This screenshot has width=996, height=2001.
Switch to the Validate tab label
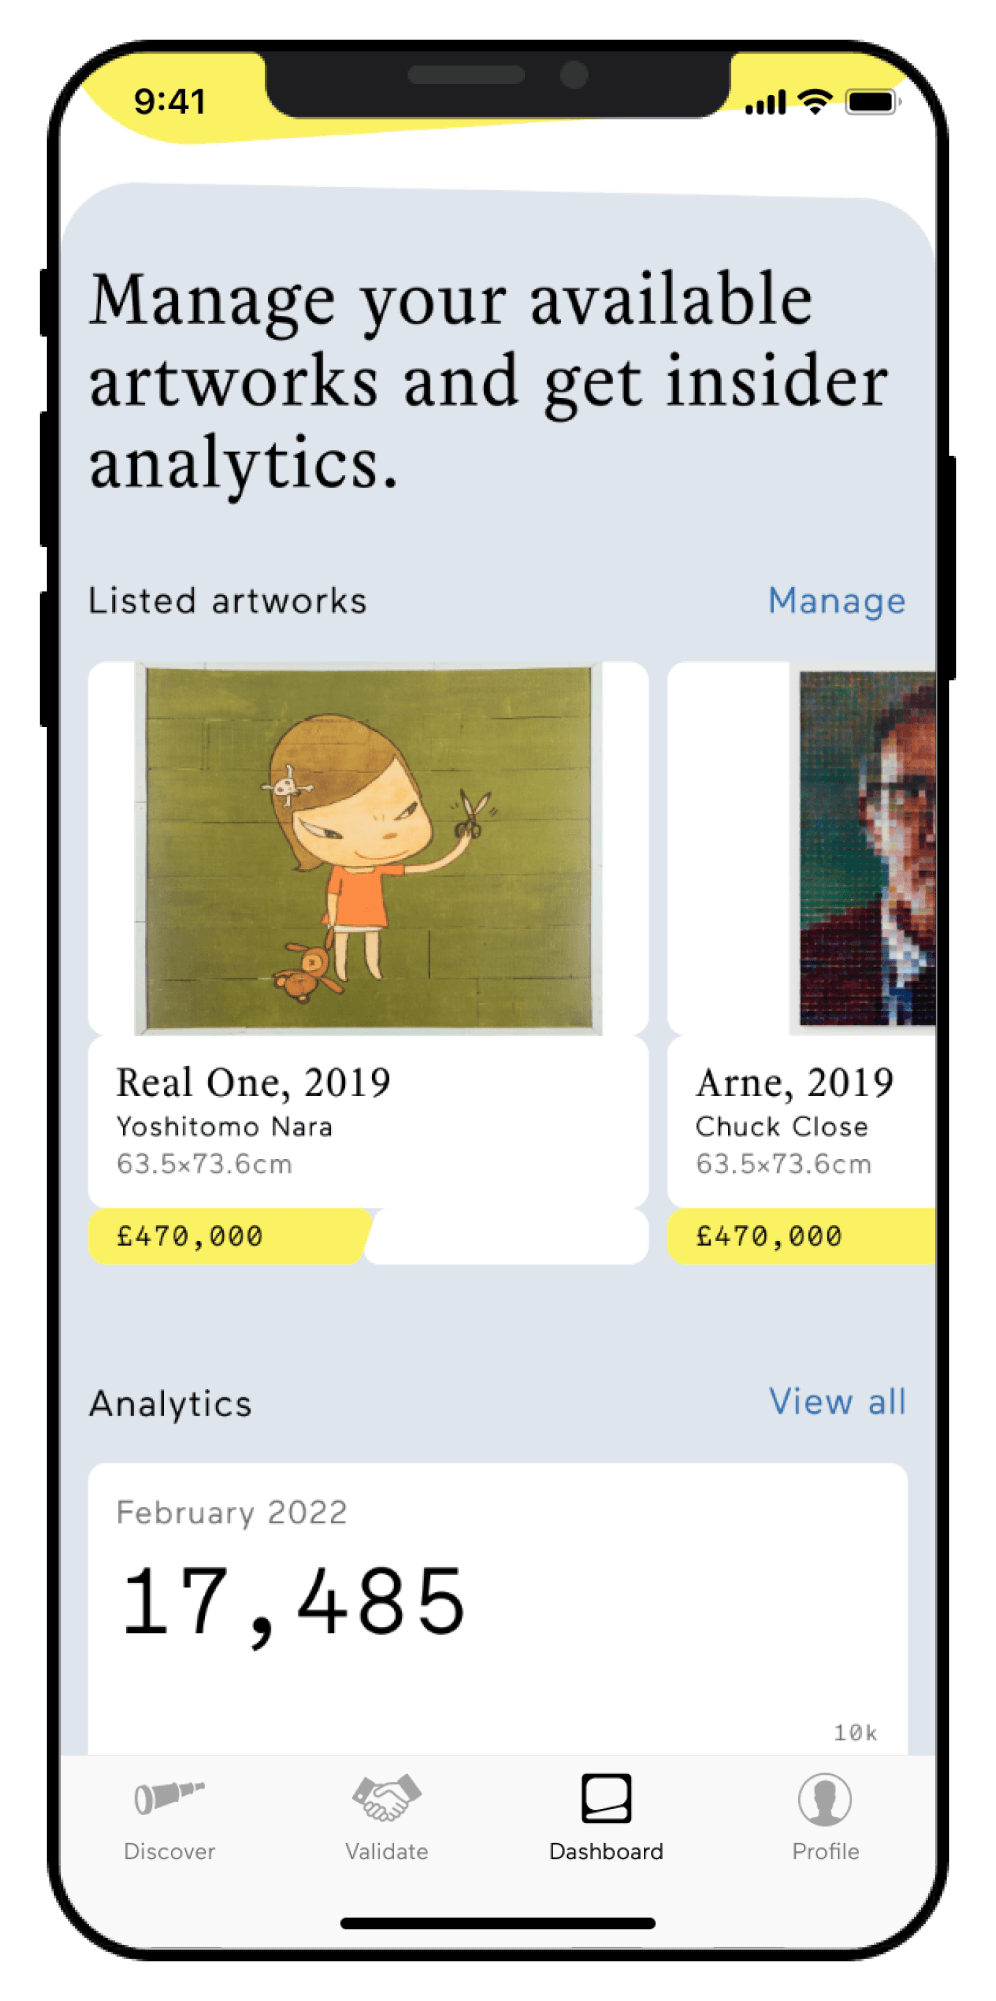coord(387,1851)
